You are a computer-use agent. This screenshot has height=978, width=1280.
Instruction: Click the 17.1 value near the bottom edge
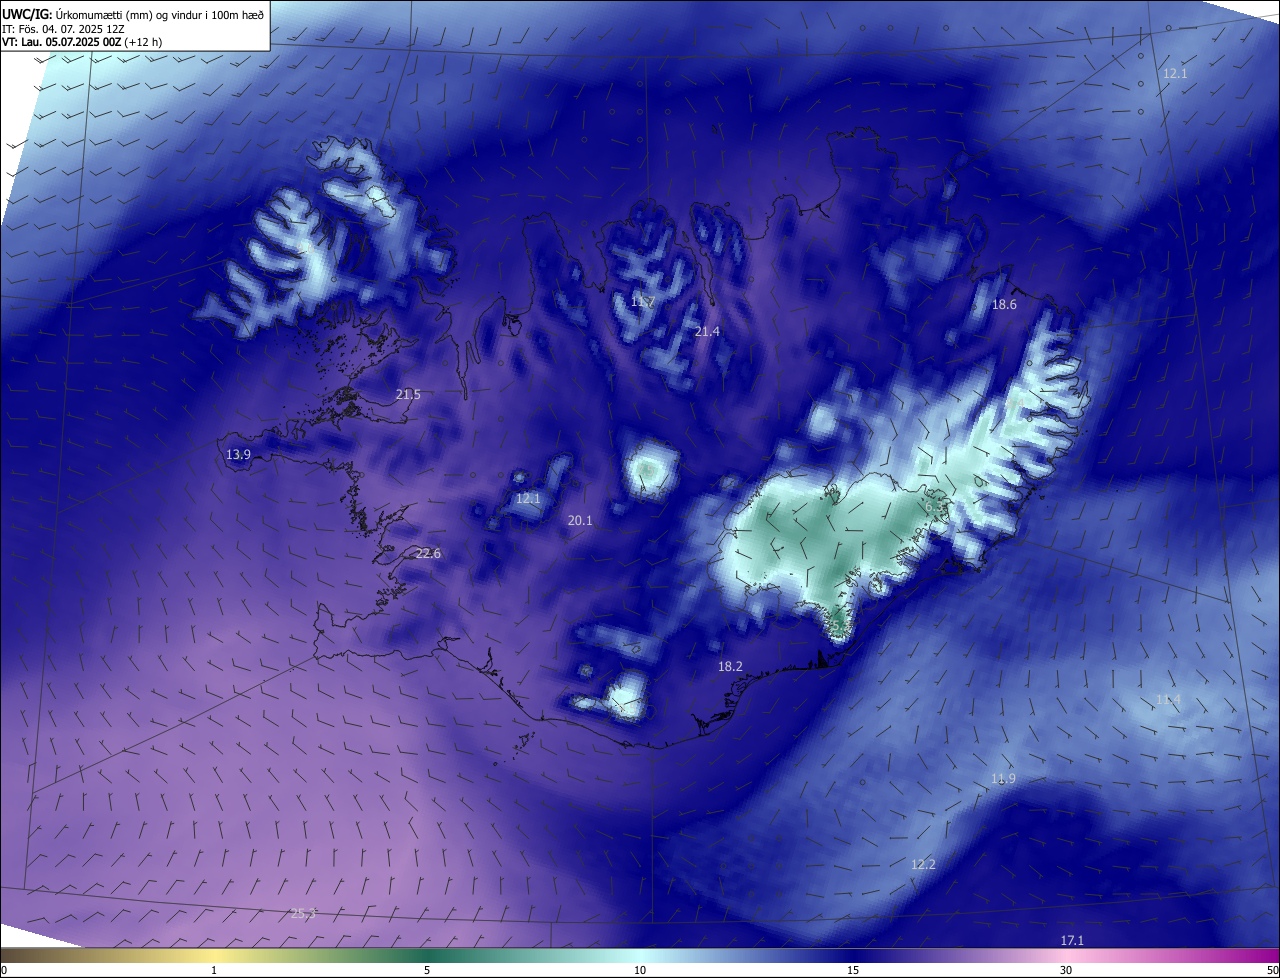tap(1072, 941)
